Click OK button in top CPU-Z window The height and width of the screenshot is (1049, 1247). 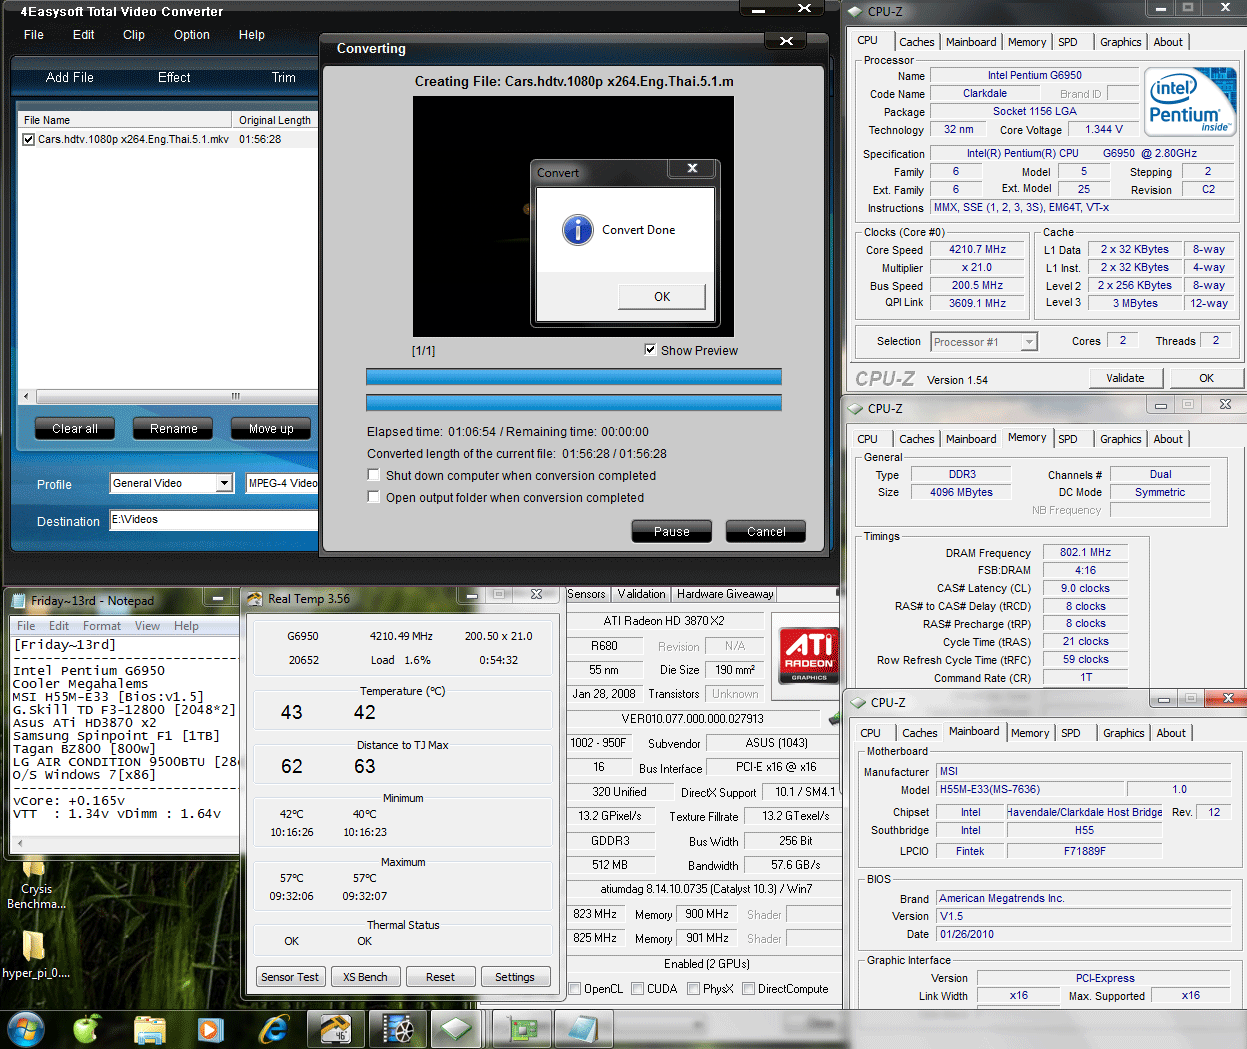tap(1206, 378)
